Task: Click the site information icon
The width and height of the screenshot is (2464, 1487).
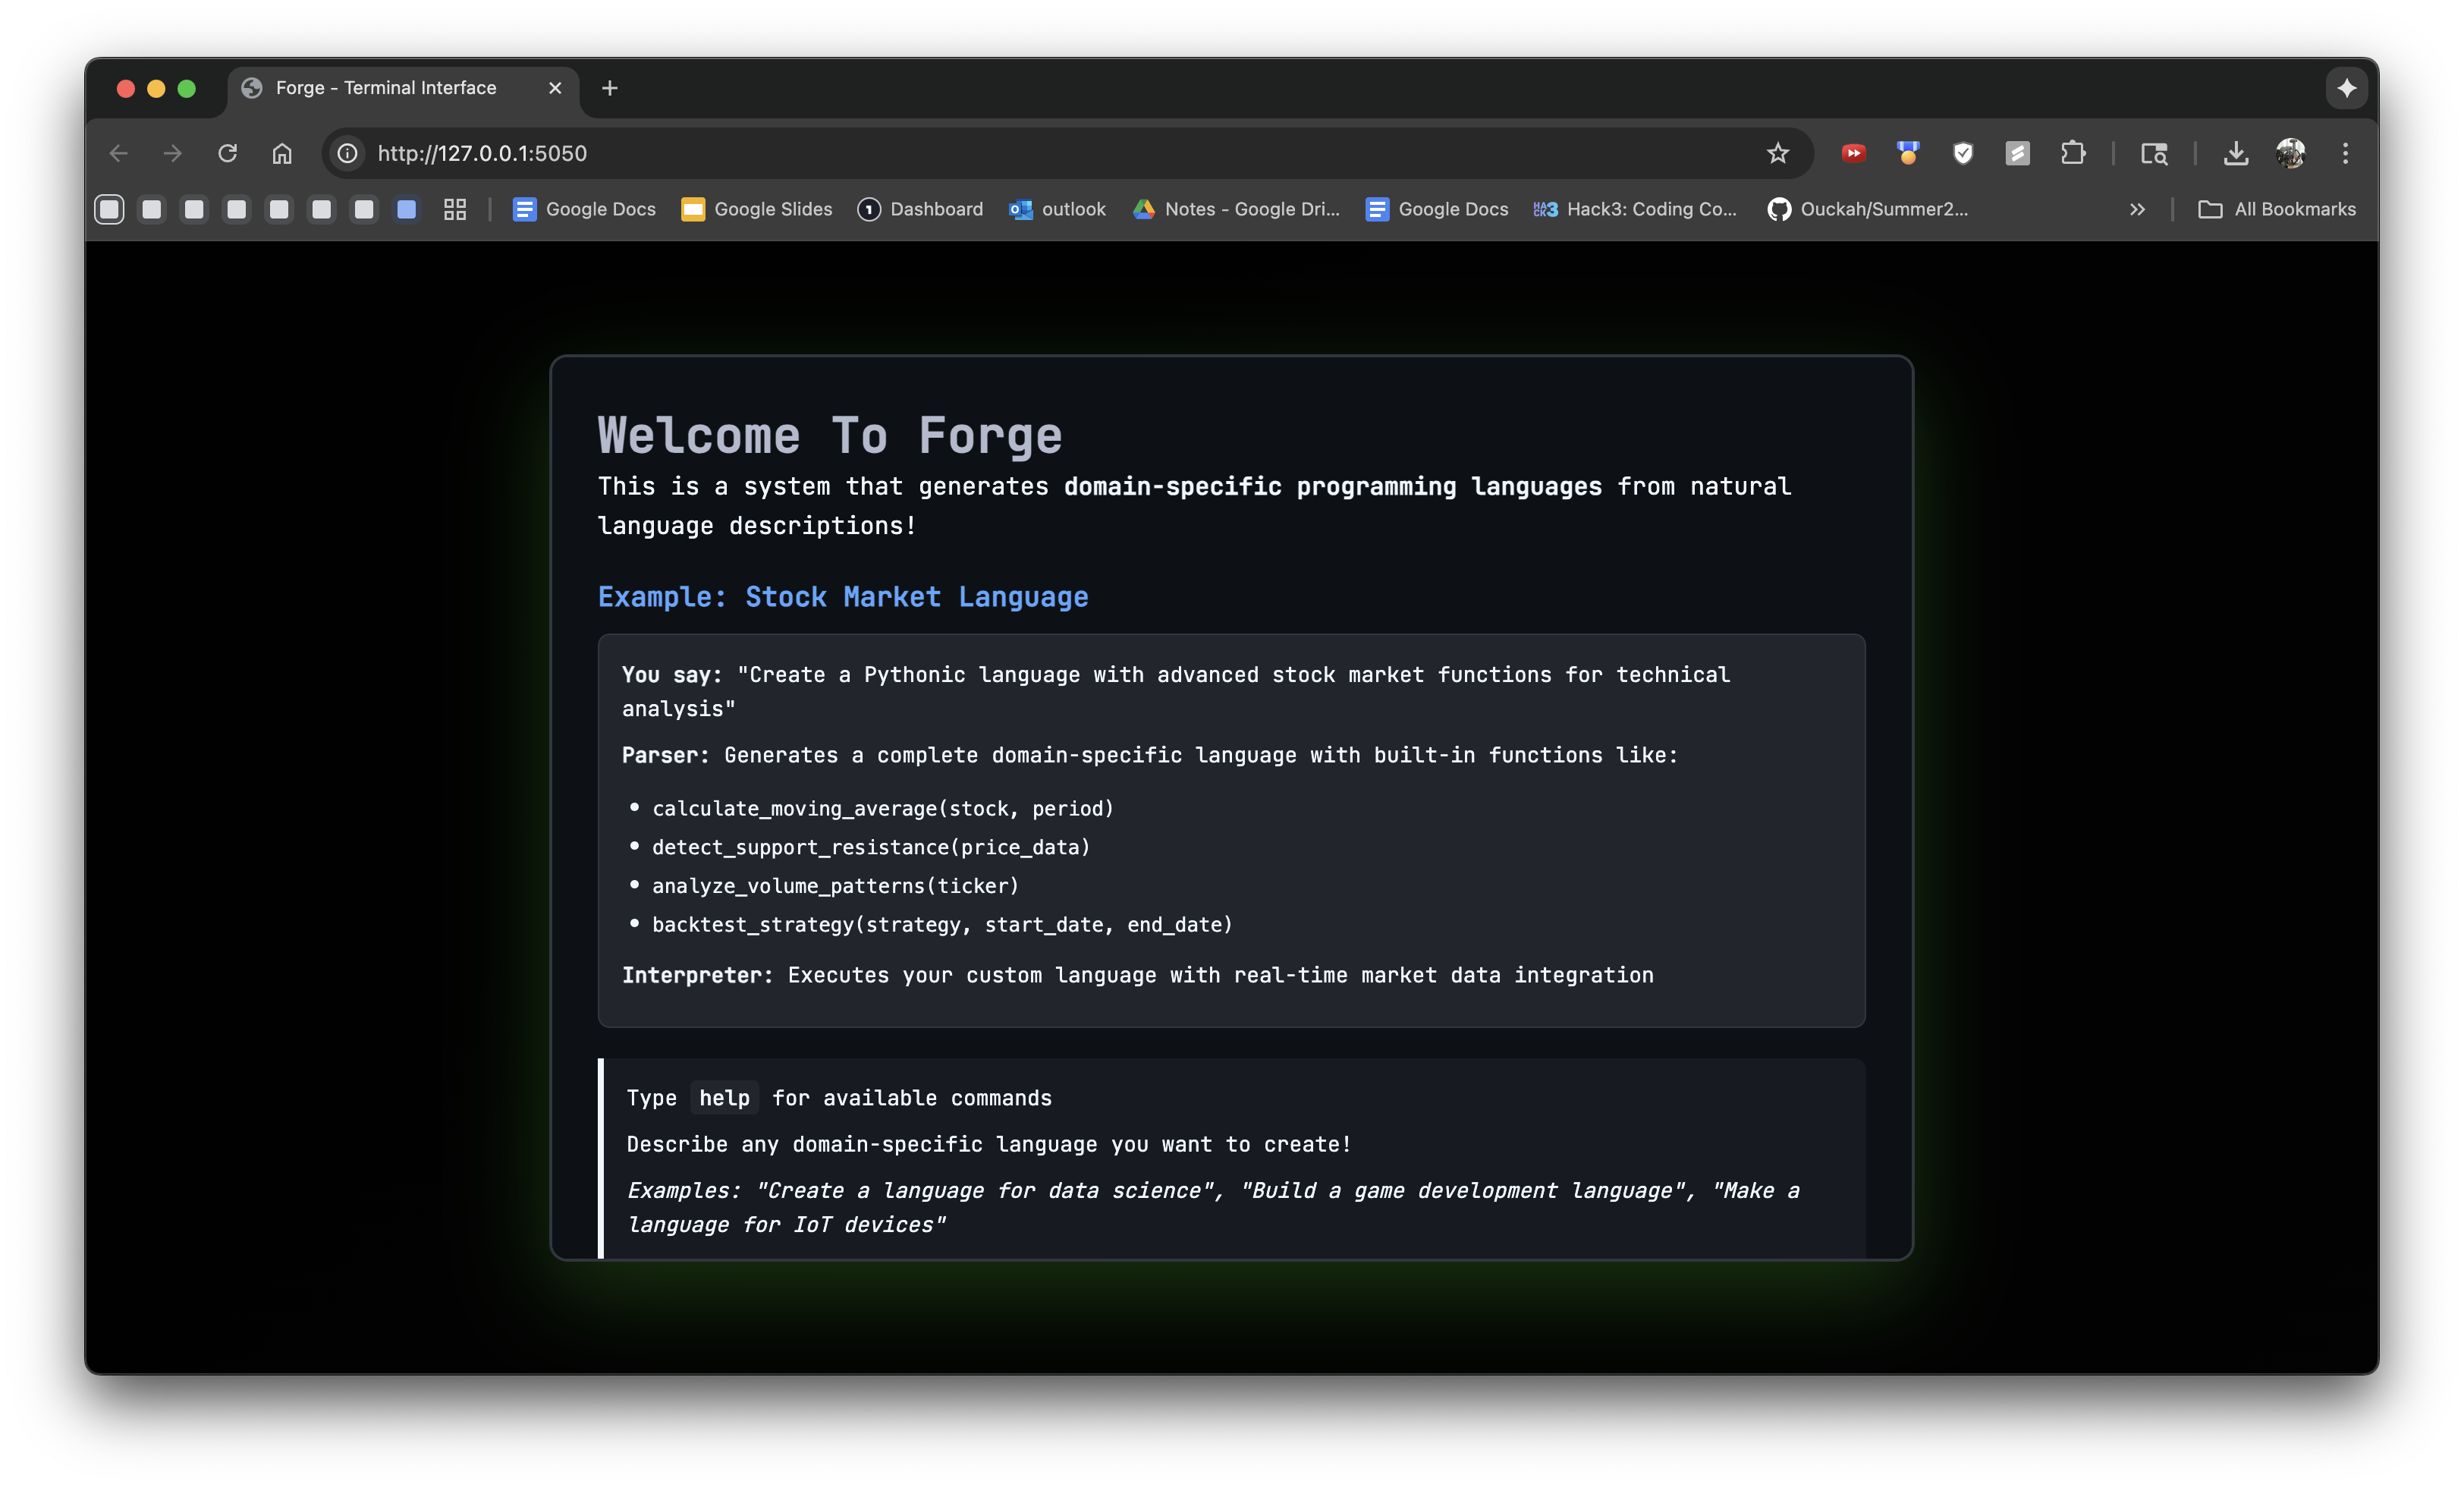Action: coord(347,153)
